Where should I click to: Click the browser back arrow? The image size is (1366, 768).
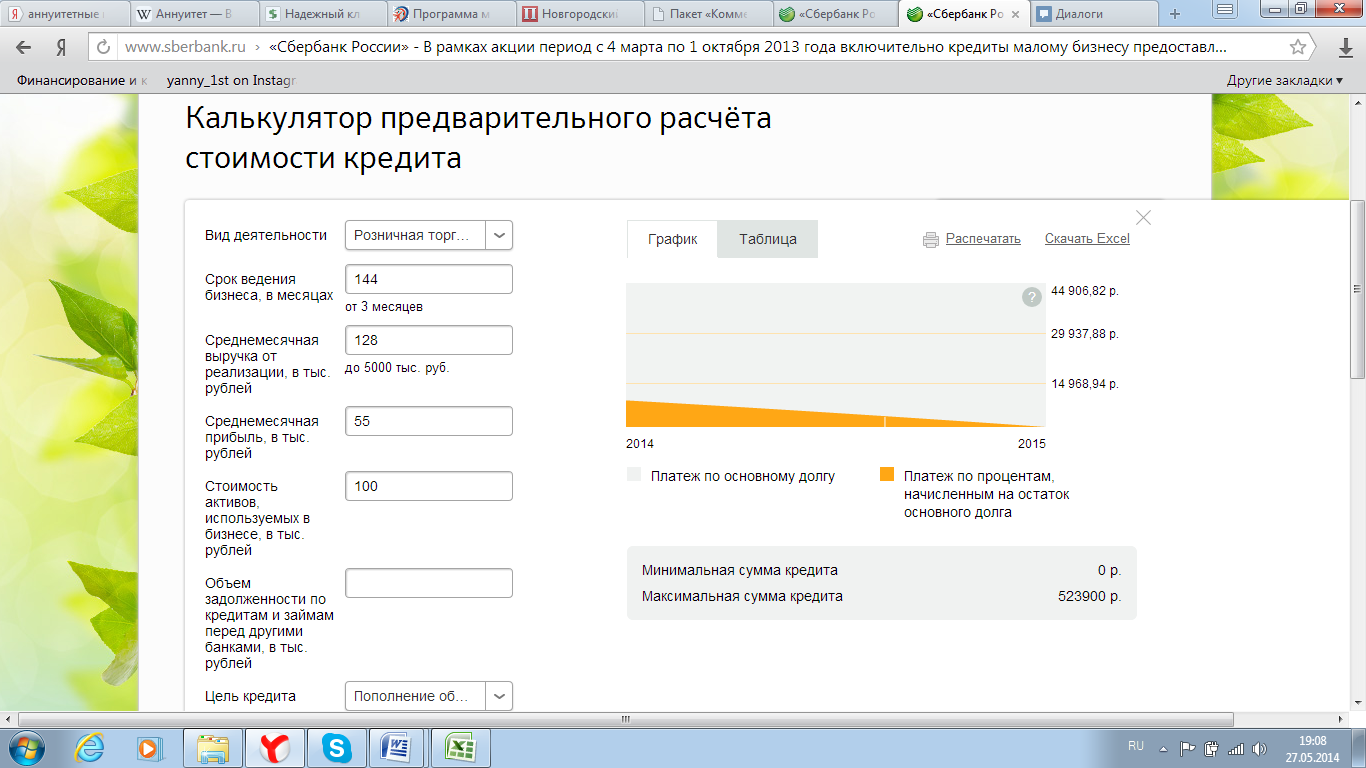click(24, 47)
